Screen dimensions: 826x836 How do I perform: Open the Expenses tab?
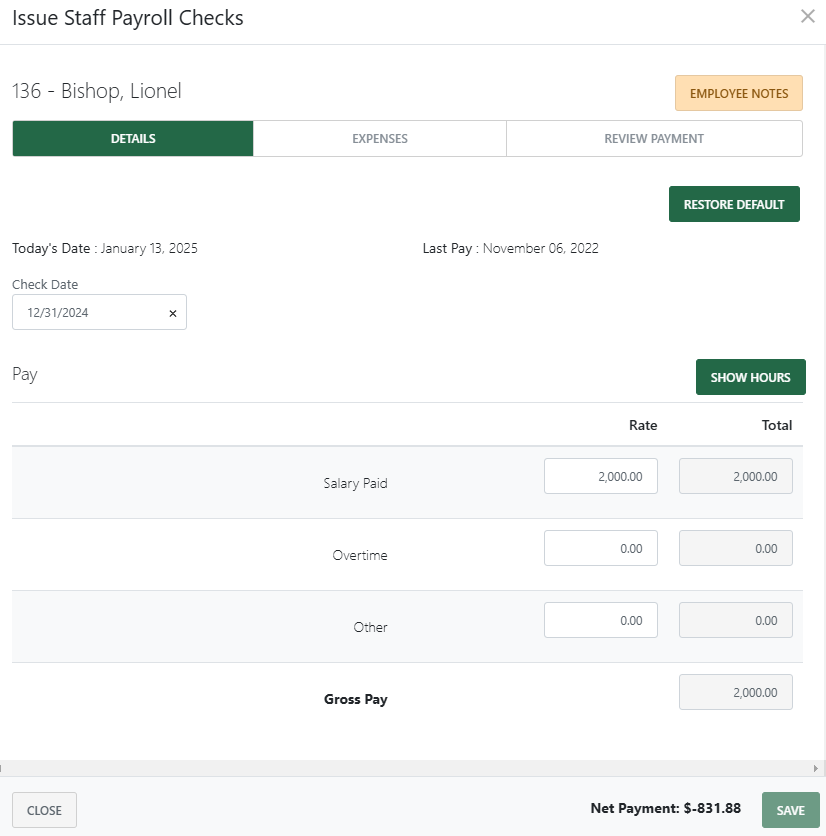pos(380,139)
